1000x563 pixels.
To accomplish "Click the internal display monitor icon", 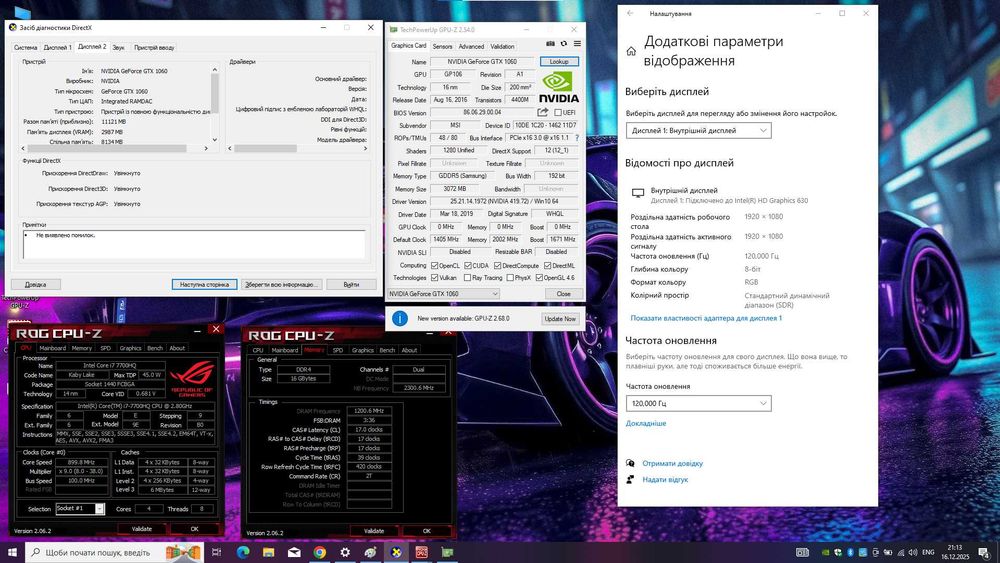I will tap(638, 193).
